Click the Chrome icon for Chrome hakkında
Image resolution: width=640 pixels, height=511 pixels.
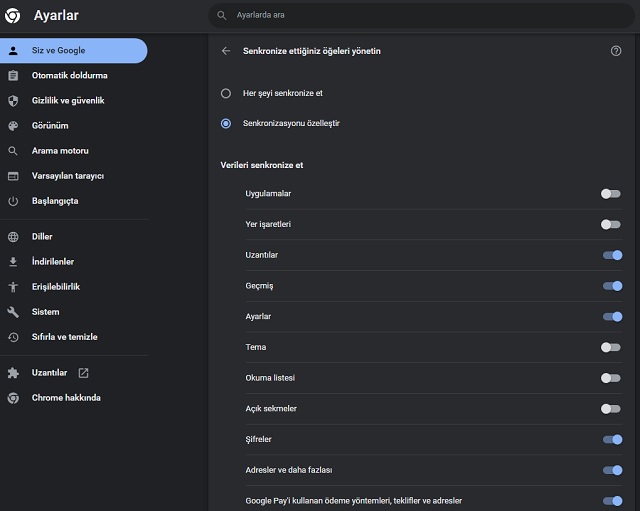pyautogui.click(x=13, y=398)
